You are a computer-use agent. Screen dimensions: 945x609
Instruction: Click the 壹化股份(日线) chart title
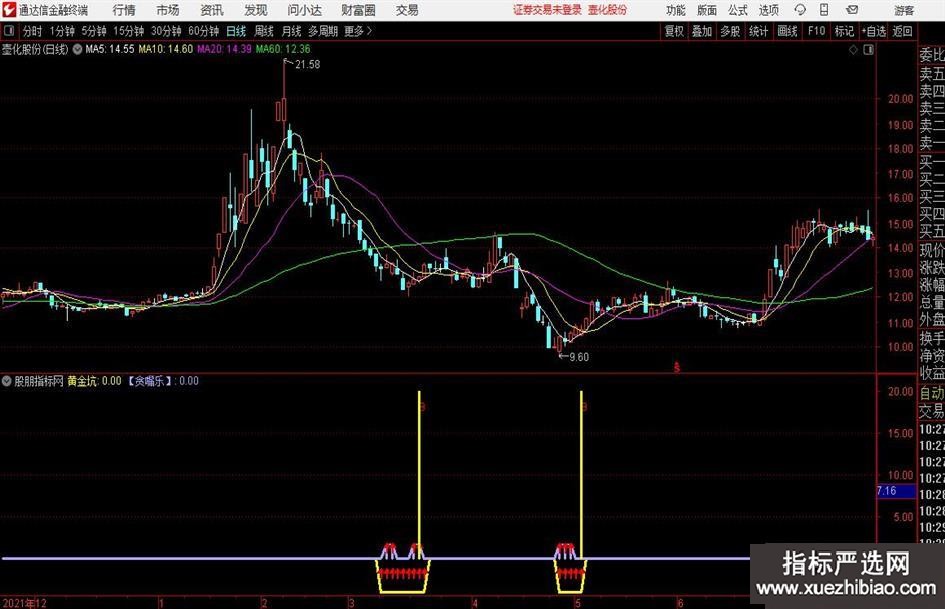[35, 49]
